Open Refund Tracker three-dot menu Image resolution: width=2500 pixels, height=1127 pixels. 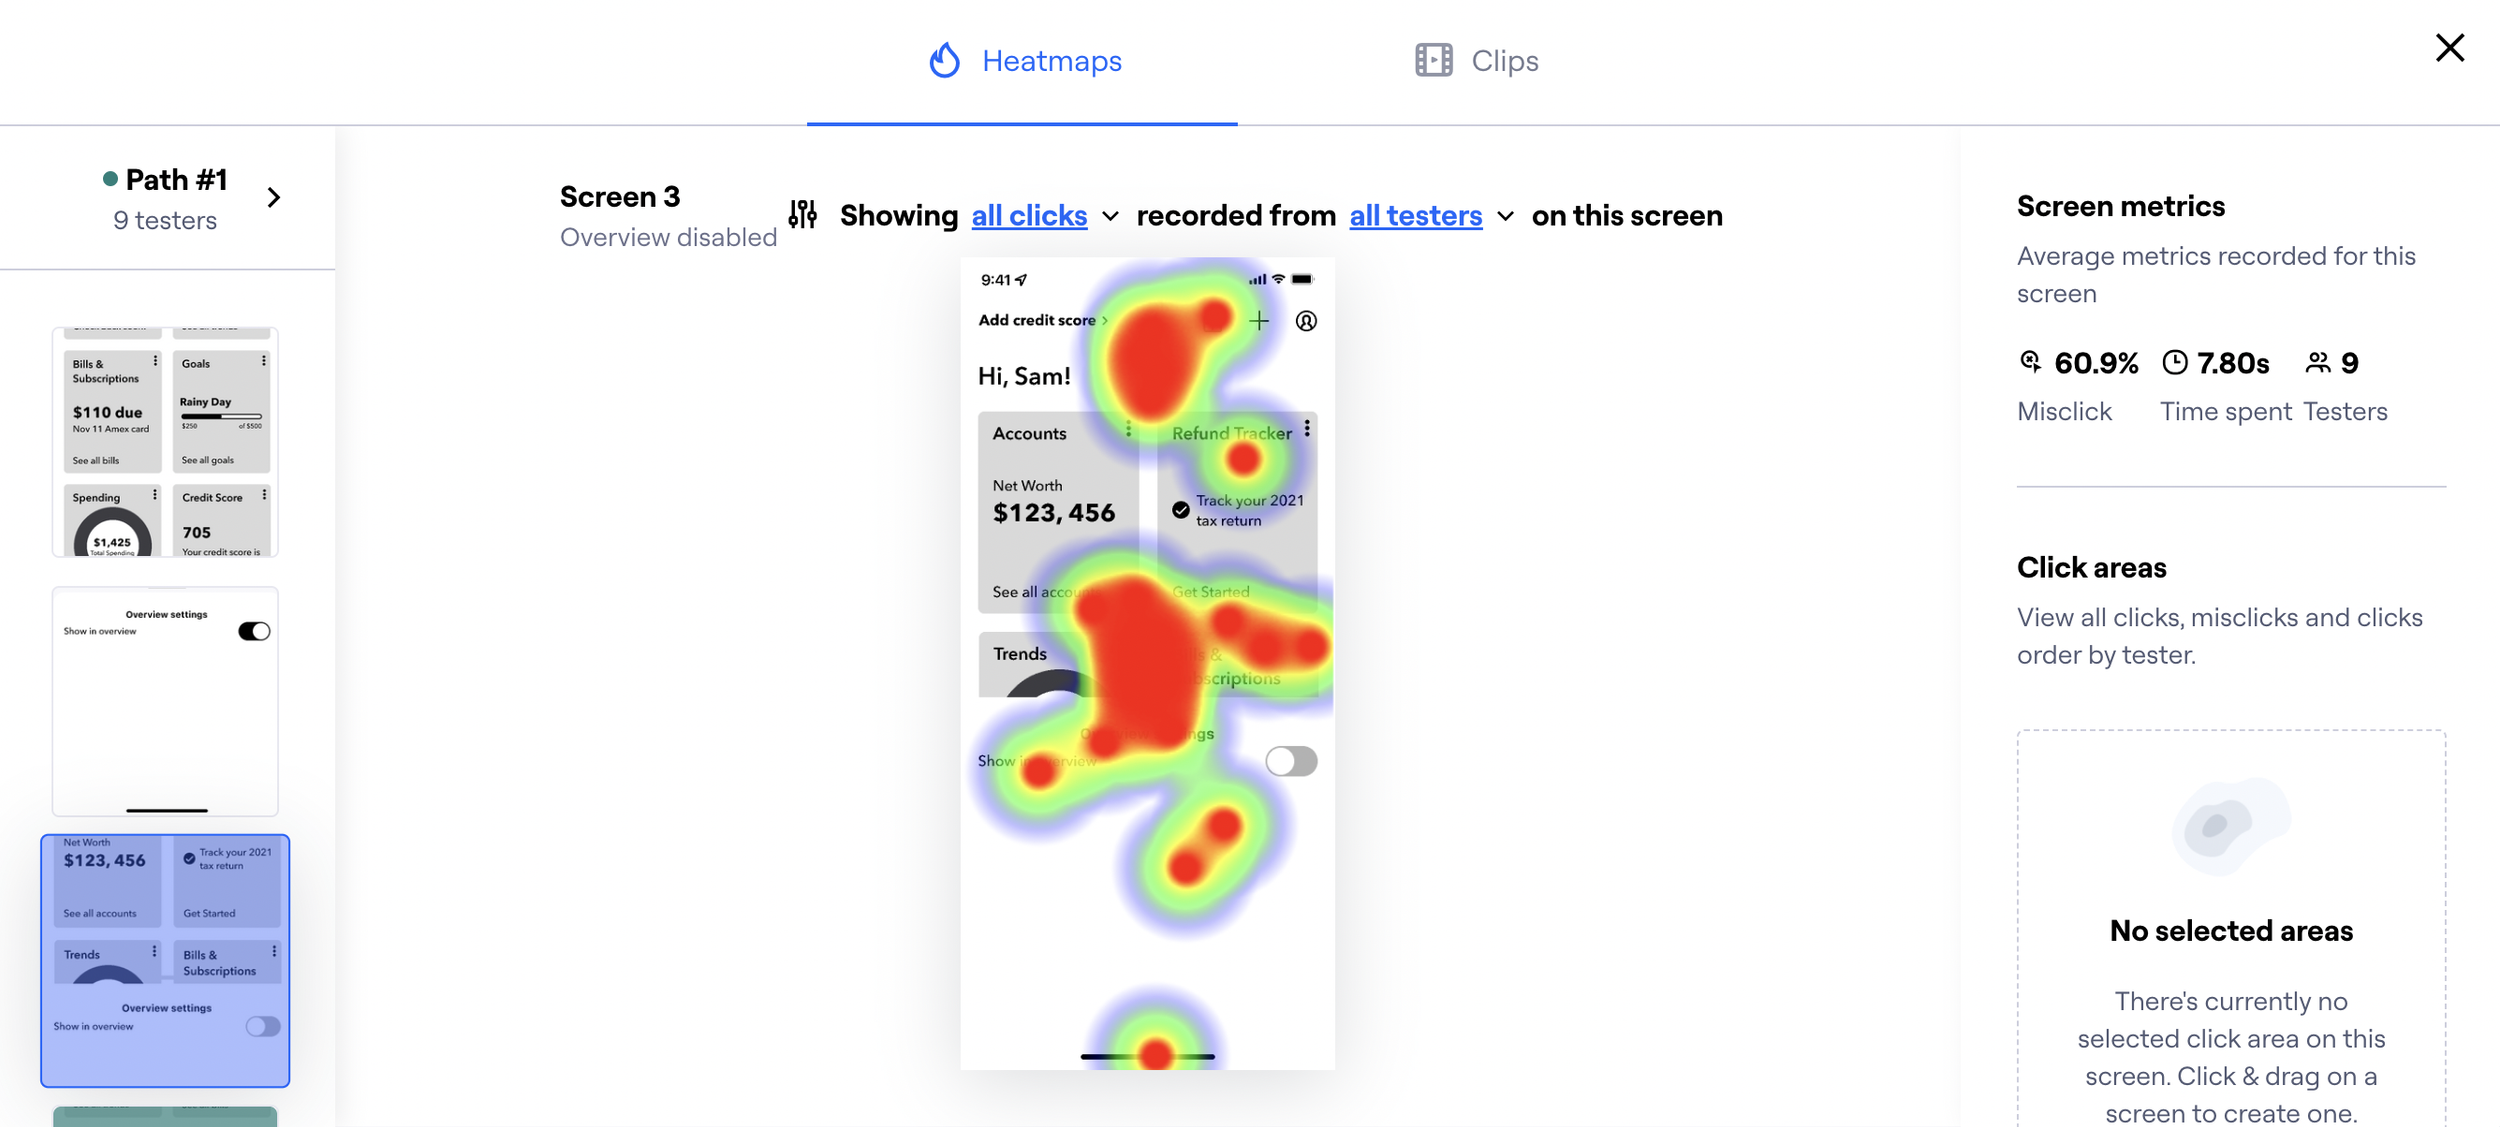tap(1307, 430)
